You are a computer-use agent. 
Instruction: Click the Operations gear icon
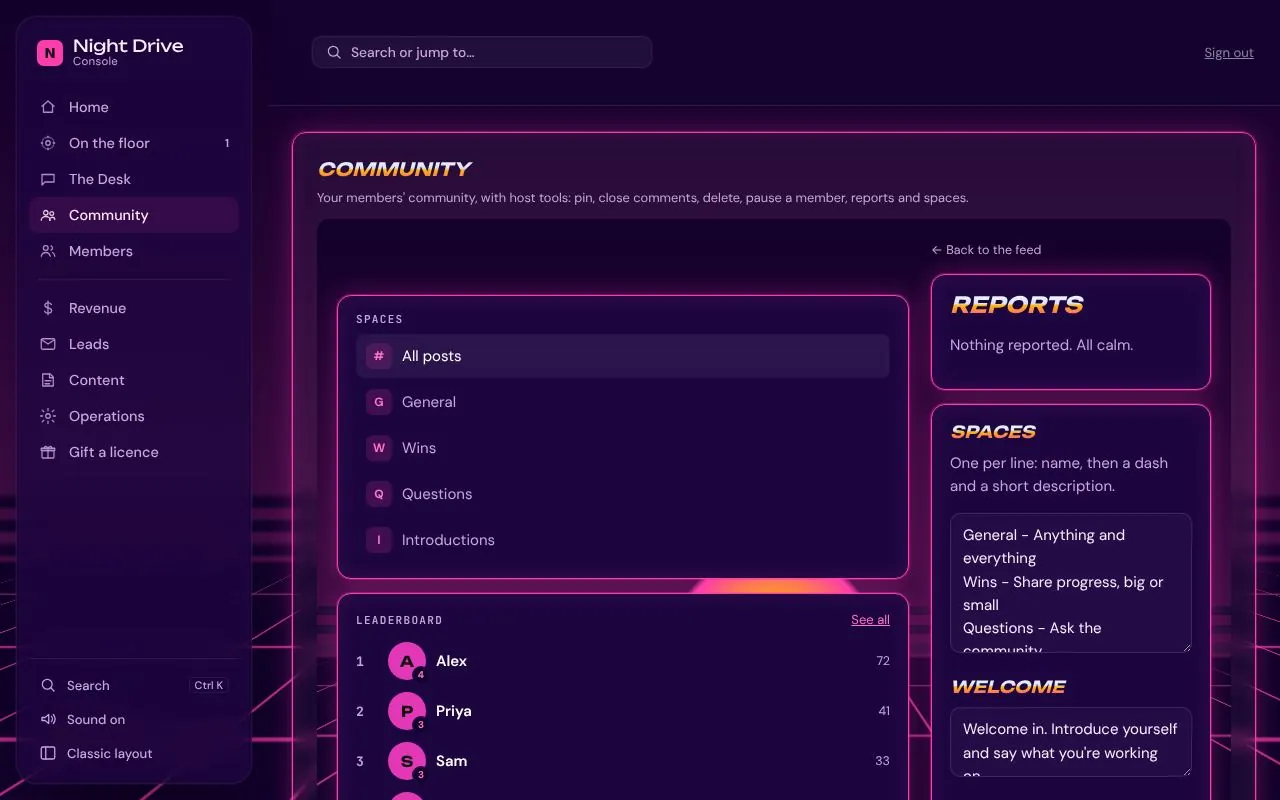tap(48, 416)
